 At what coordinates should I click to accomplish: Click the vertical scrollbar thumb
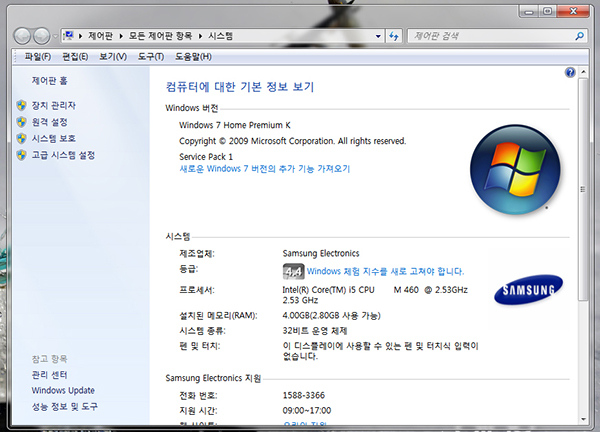click(x=583, y=189)
